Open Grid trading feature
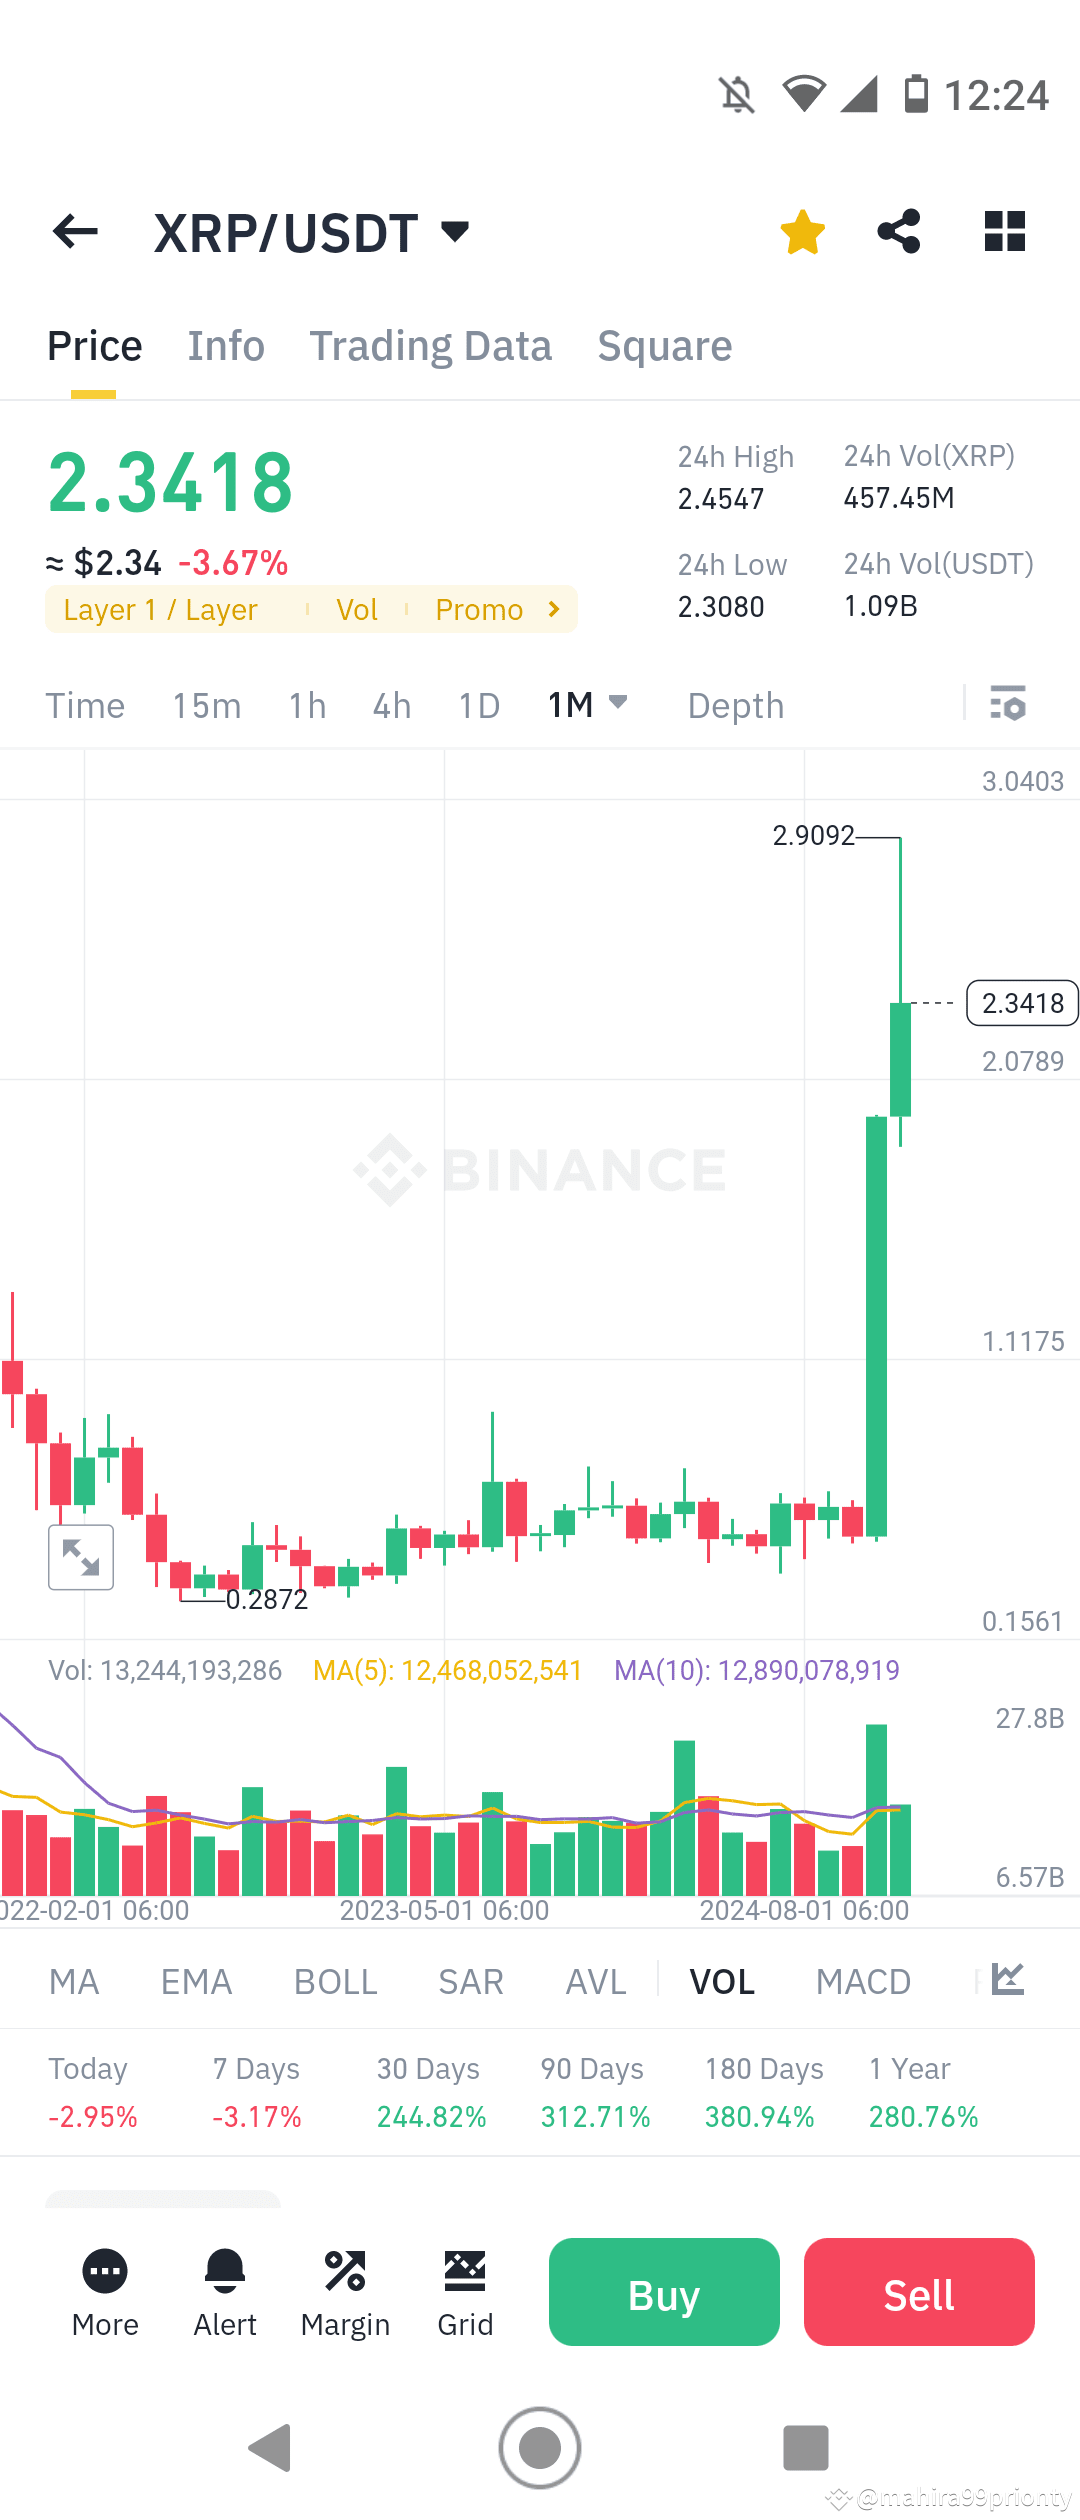The image size is (1080, 2520). (x=465, y=2290)
